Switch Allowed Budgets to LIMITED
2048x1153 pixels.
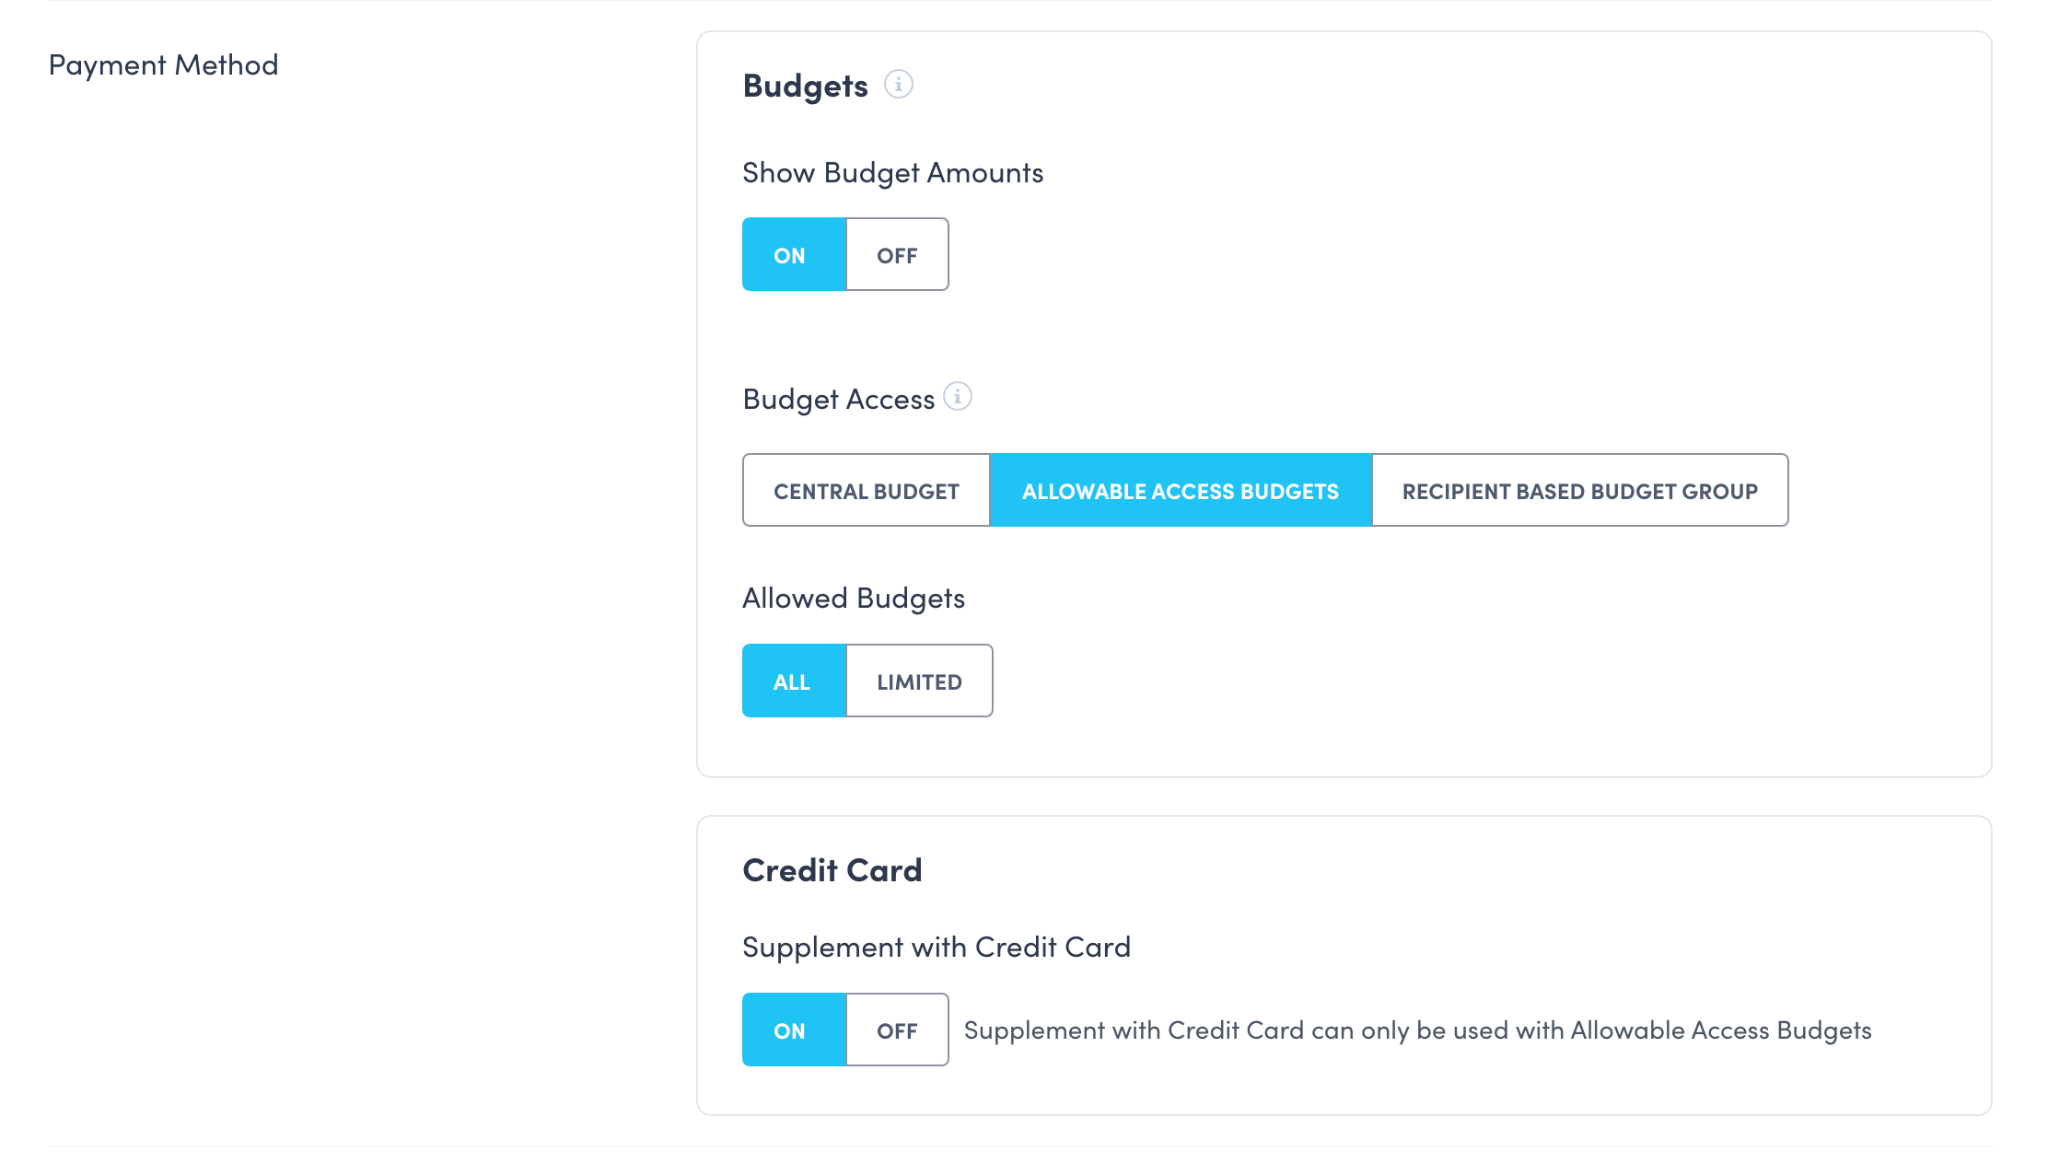(x=919, y=681)
